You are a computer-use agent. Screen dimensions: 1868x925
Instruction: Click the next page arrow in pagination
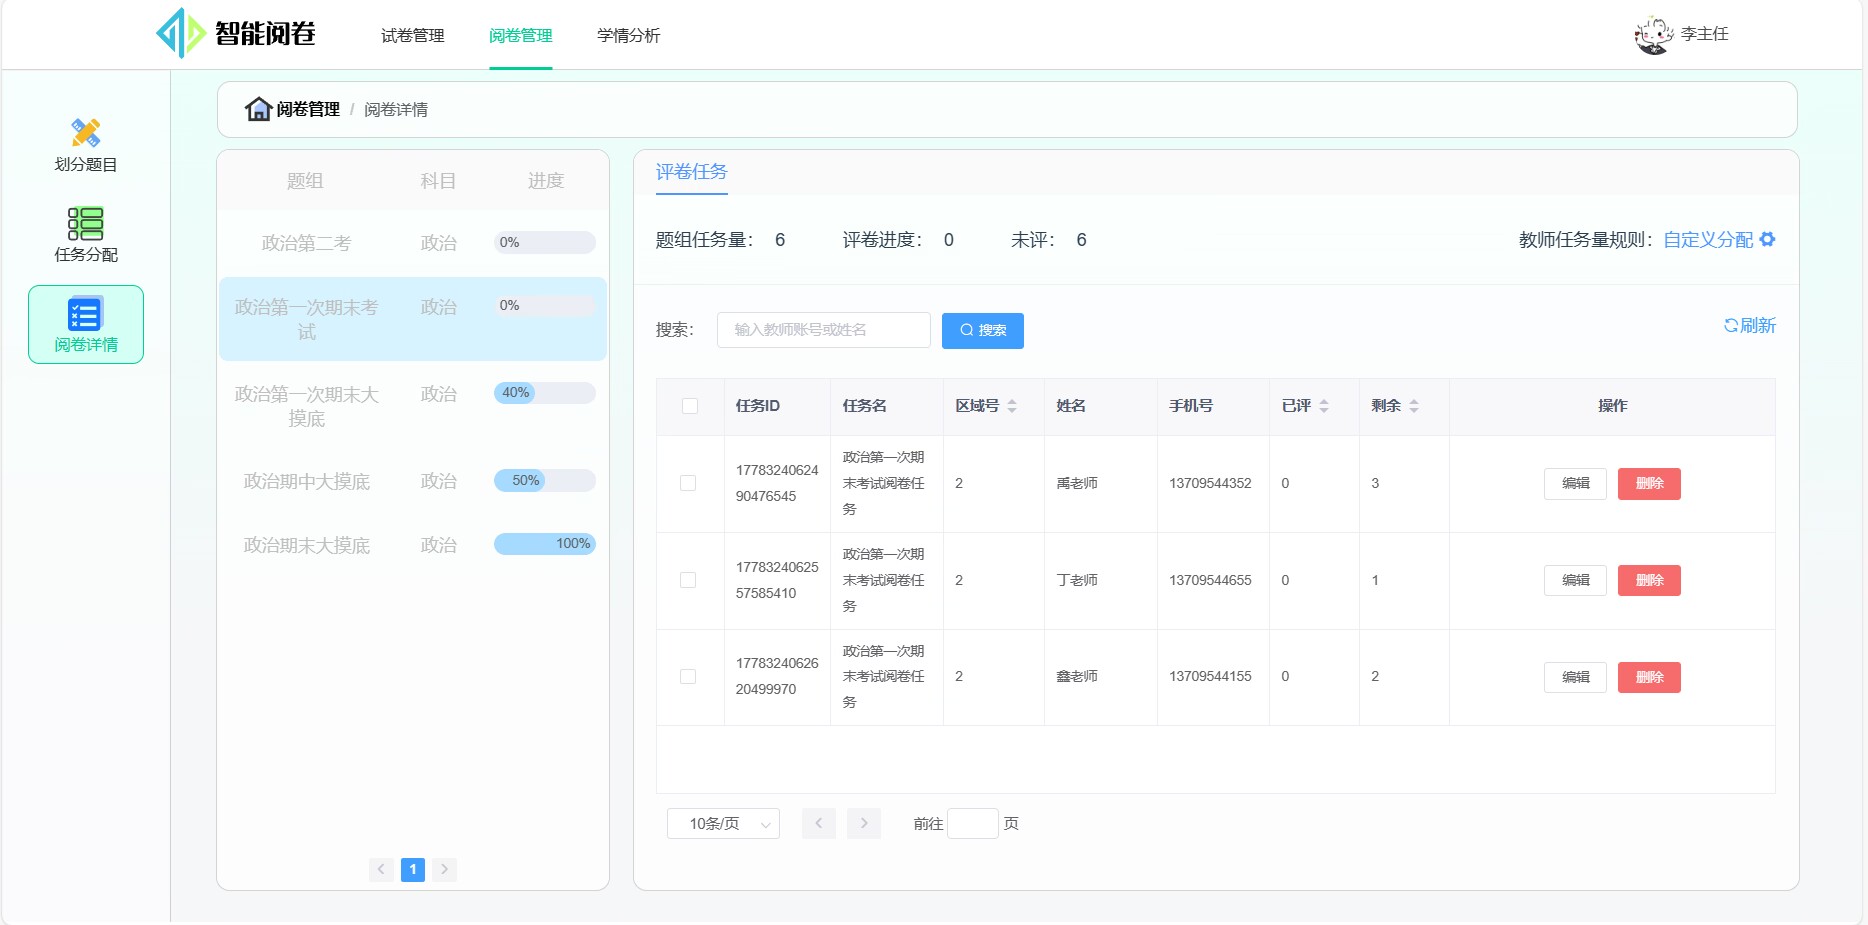864,823
